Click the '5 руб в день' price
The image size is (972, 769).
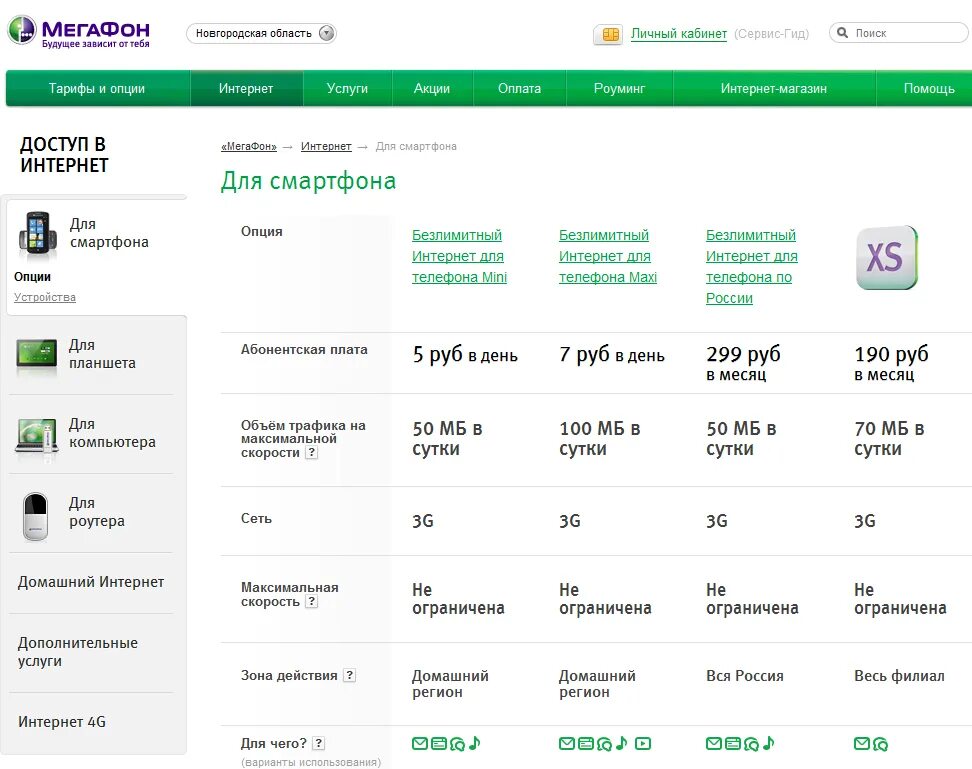[465, 355]
